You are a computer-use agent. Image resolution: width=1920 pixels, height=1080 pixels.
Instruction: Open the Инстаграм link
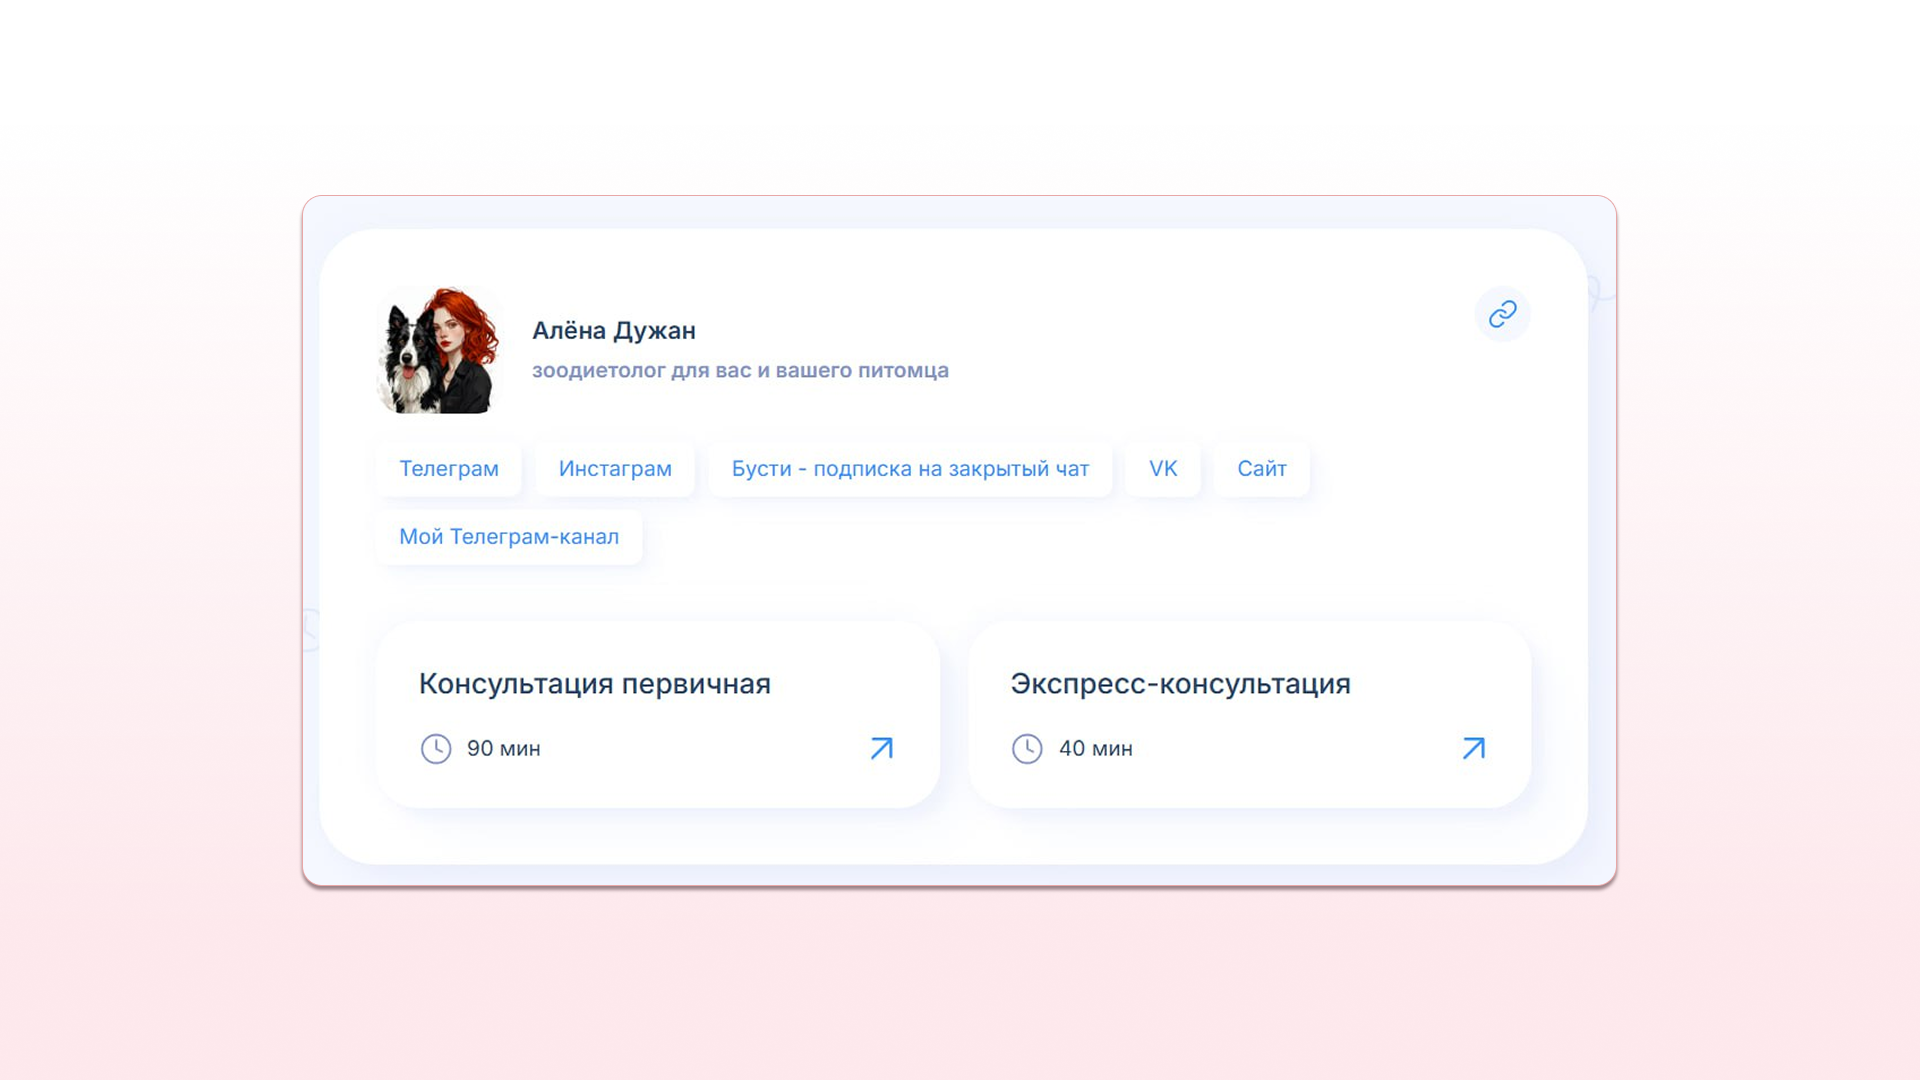click(615, 469)
